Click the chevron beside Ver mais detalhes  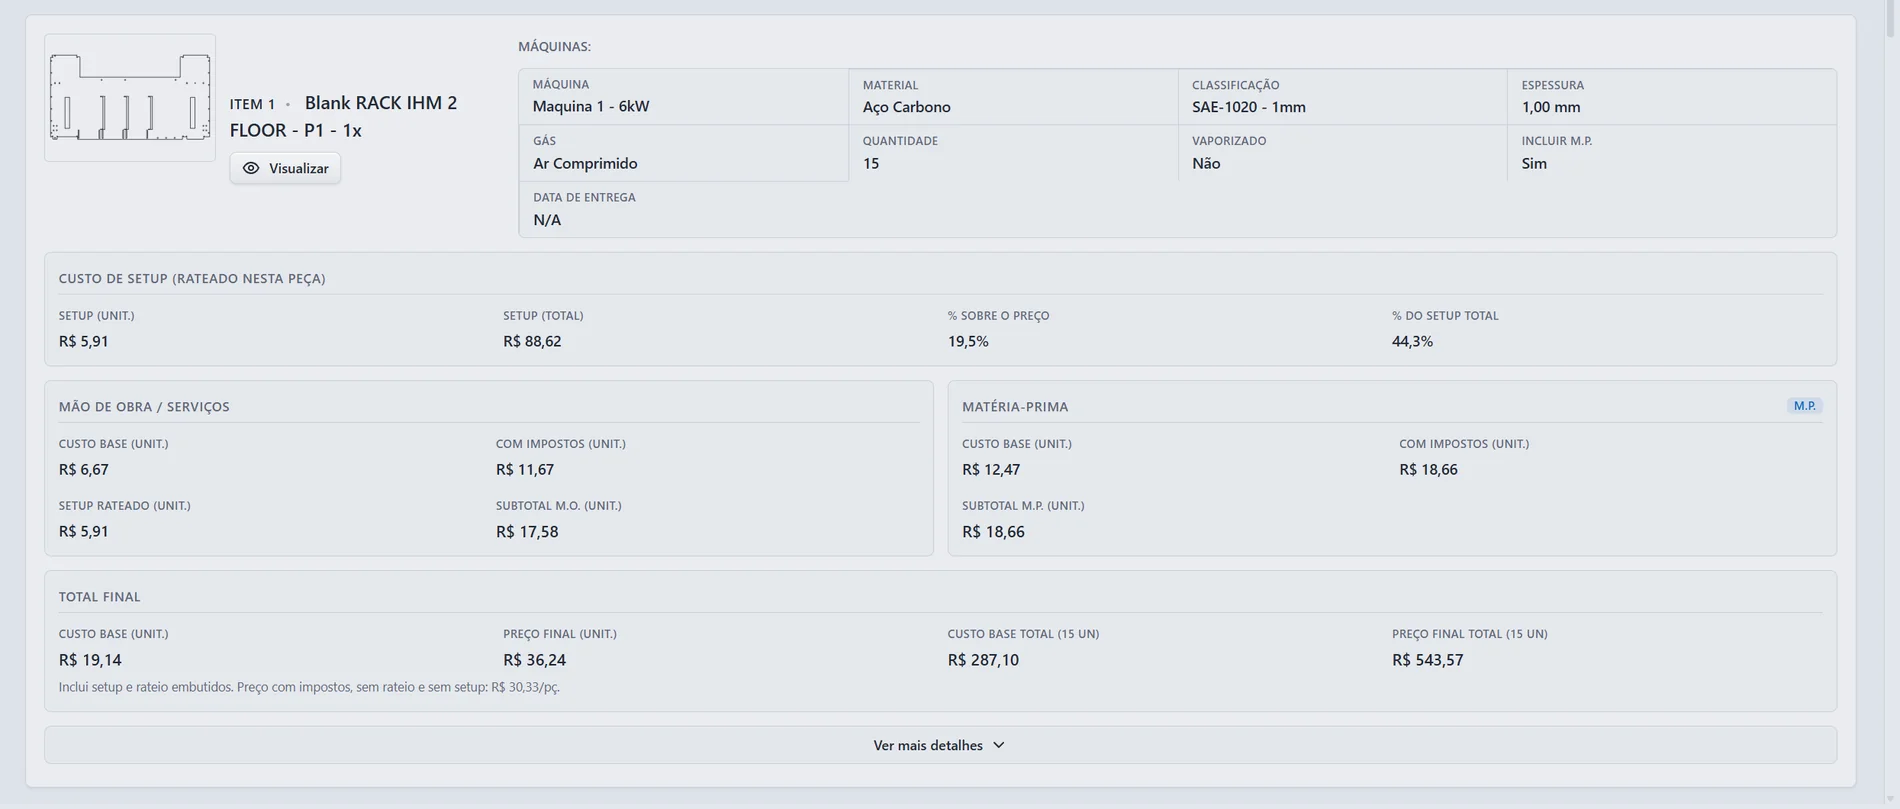(999, 745)
